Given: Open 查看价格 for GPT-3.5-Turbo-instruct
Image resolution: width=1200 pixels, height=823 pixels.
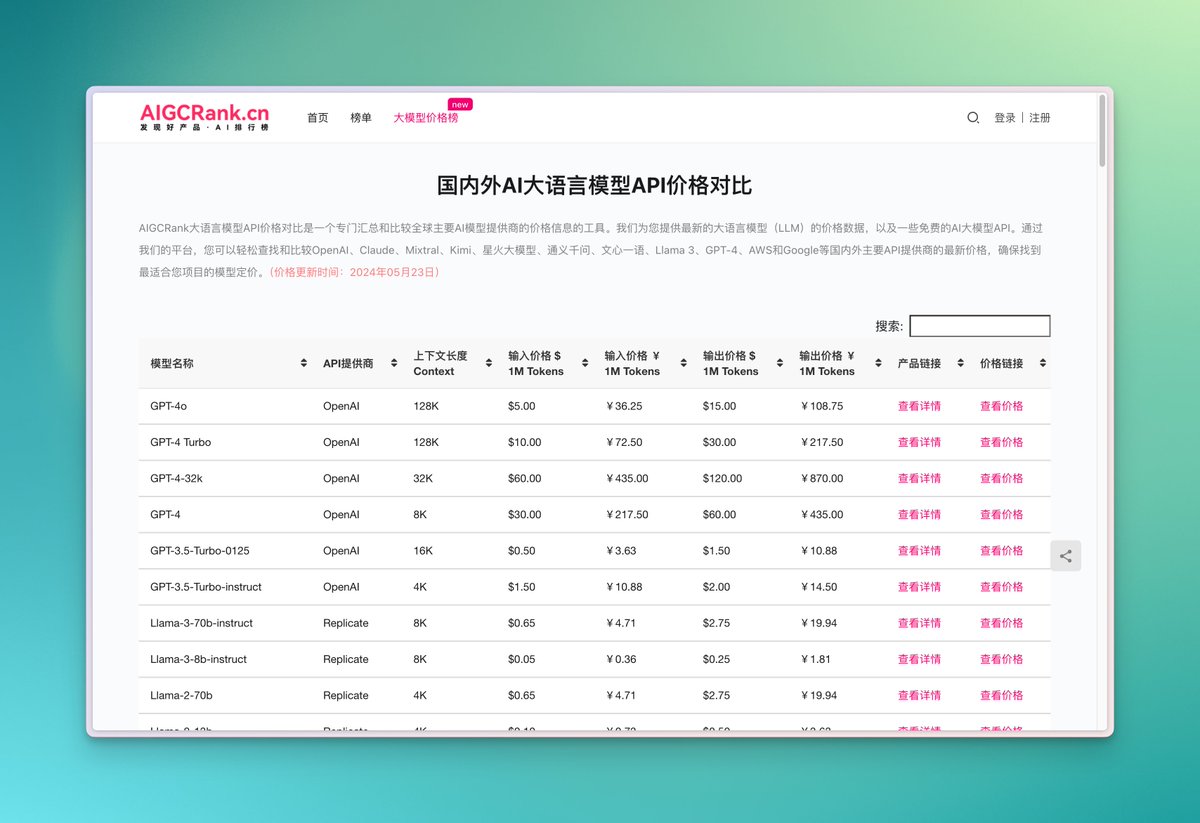Looking at the screenshot, I should 1001,587.
